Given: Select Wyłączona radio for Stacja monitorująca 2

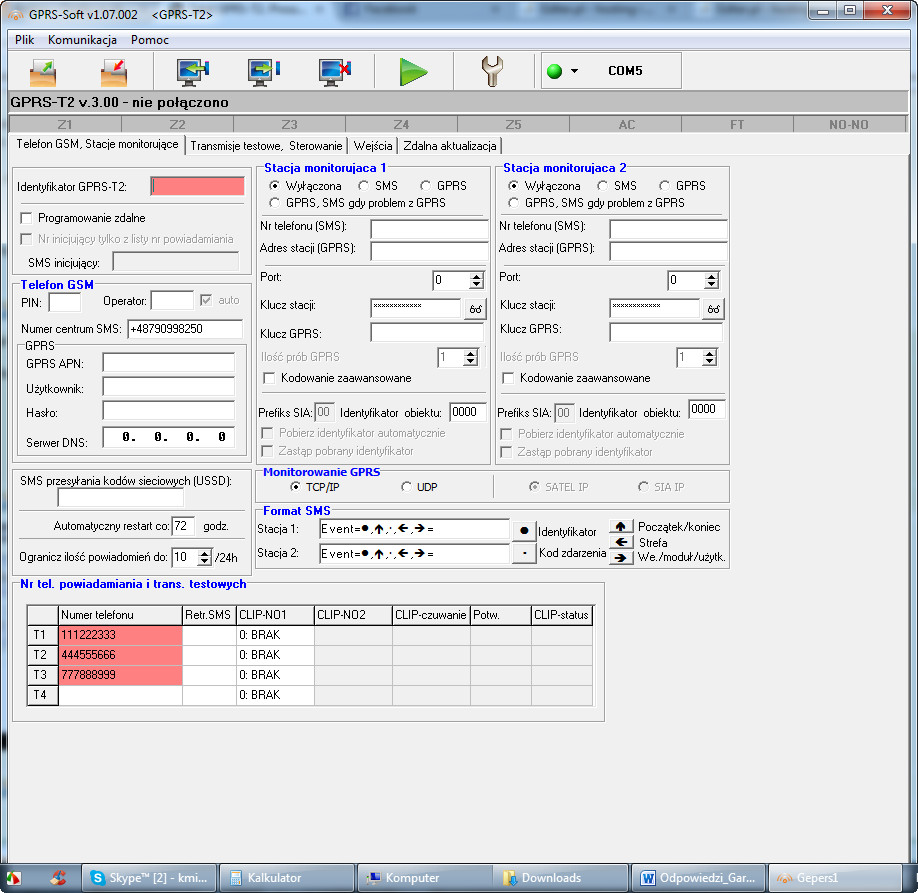Looking at the screenshot, I should 513,186.
